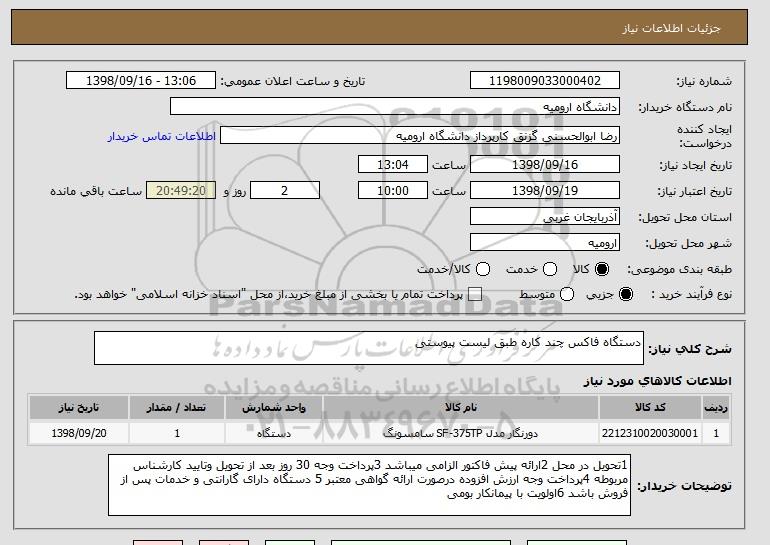
Task: Click the validity date field 1398/09/19
Action: 545,191
